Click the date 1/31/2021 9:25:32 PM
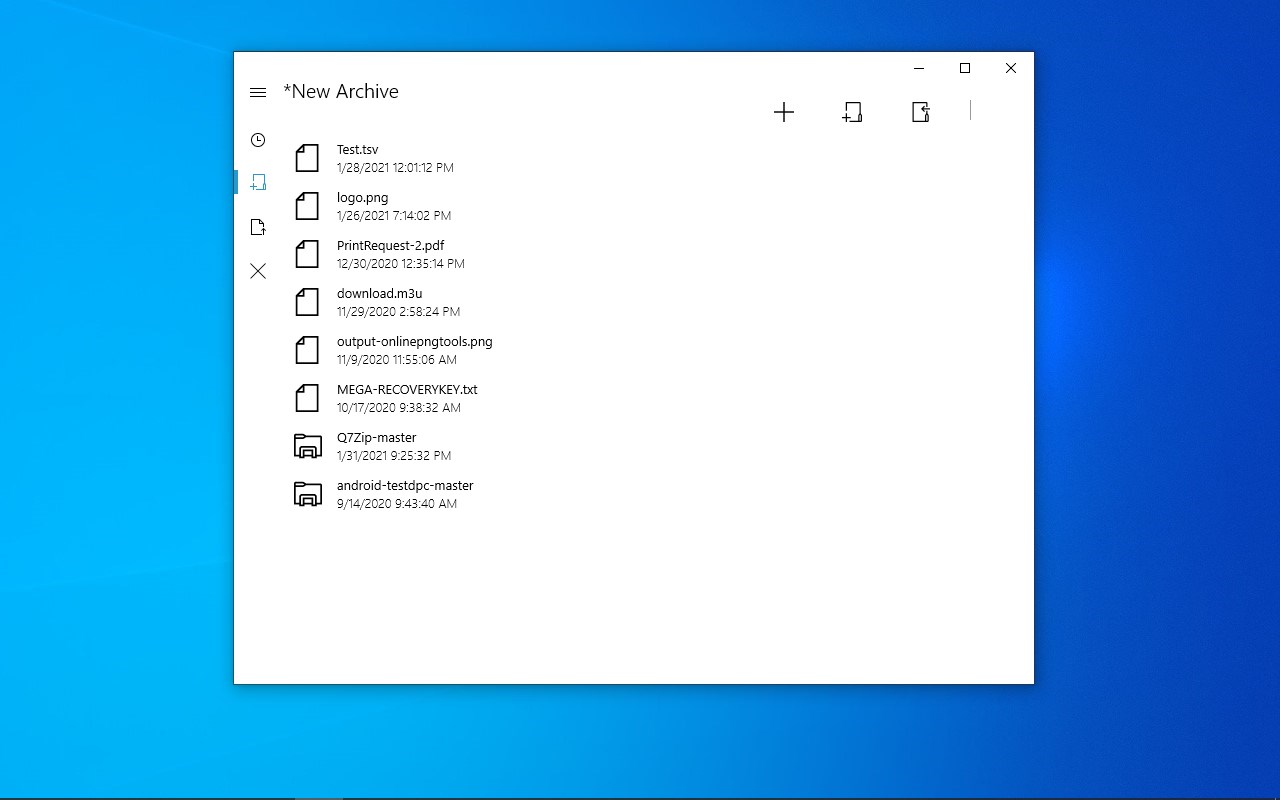Image resolution: width=1280 pixels, height=800 pixels. tap(394, 456)
